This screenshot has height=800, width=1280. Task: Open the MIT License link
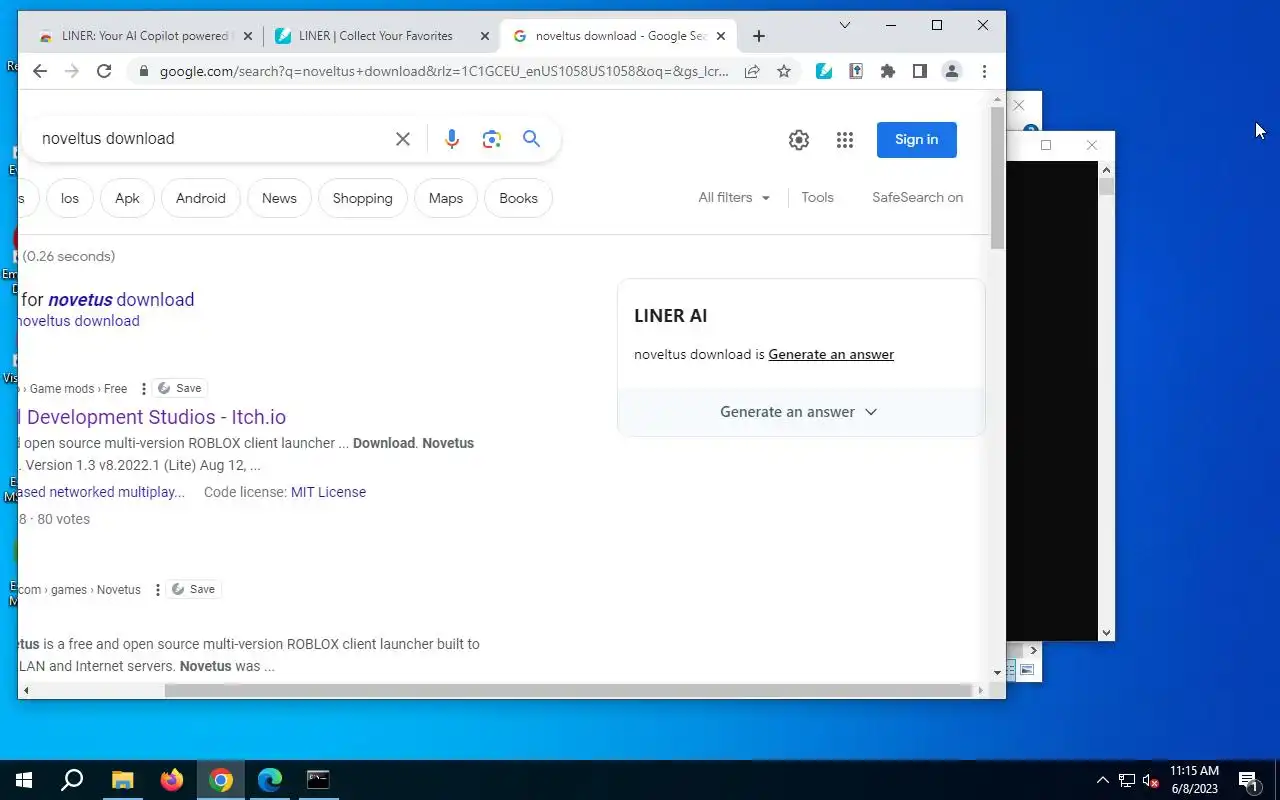[x=328, y=492]
